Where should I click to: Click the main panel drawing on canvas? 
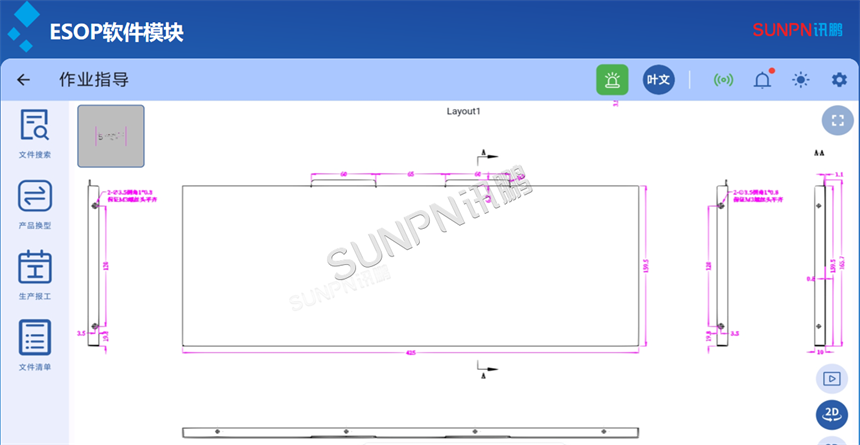pos(410,268)
